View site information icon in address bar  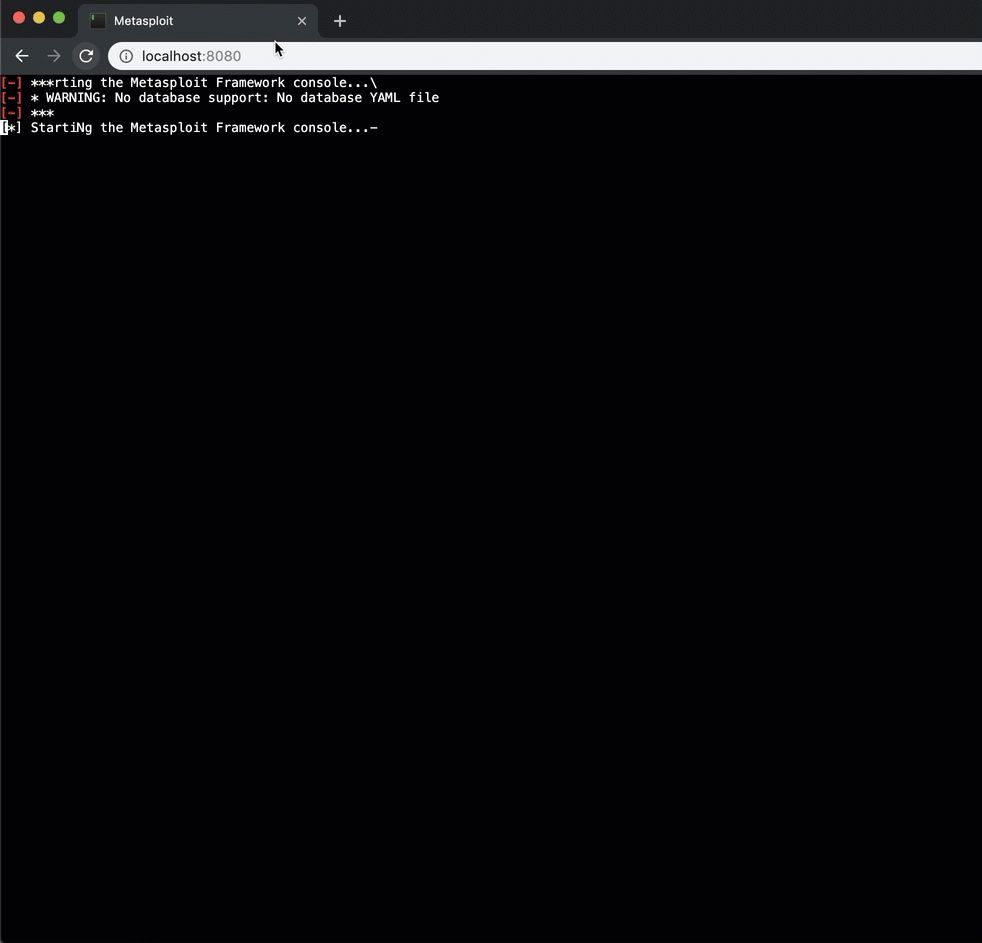(126, 56)
